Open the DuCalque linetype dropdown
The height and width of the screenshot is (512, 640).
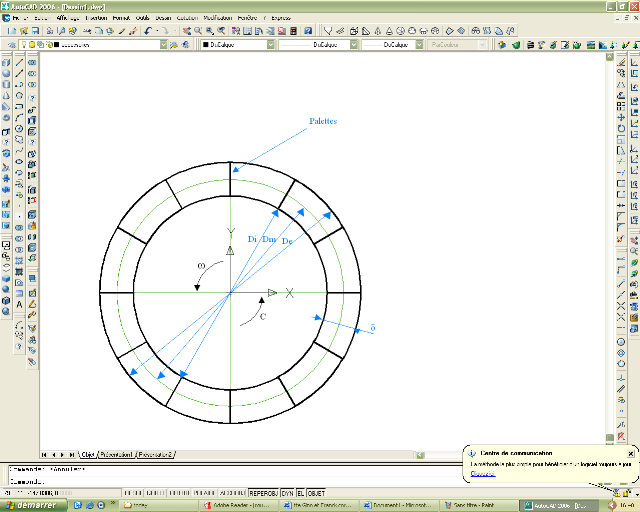[x=352, y=45]
